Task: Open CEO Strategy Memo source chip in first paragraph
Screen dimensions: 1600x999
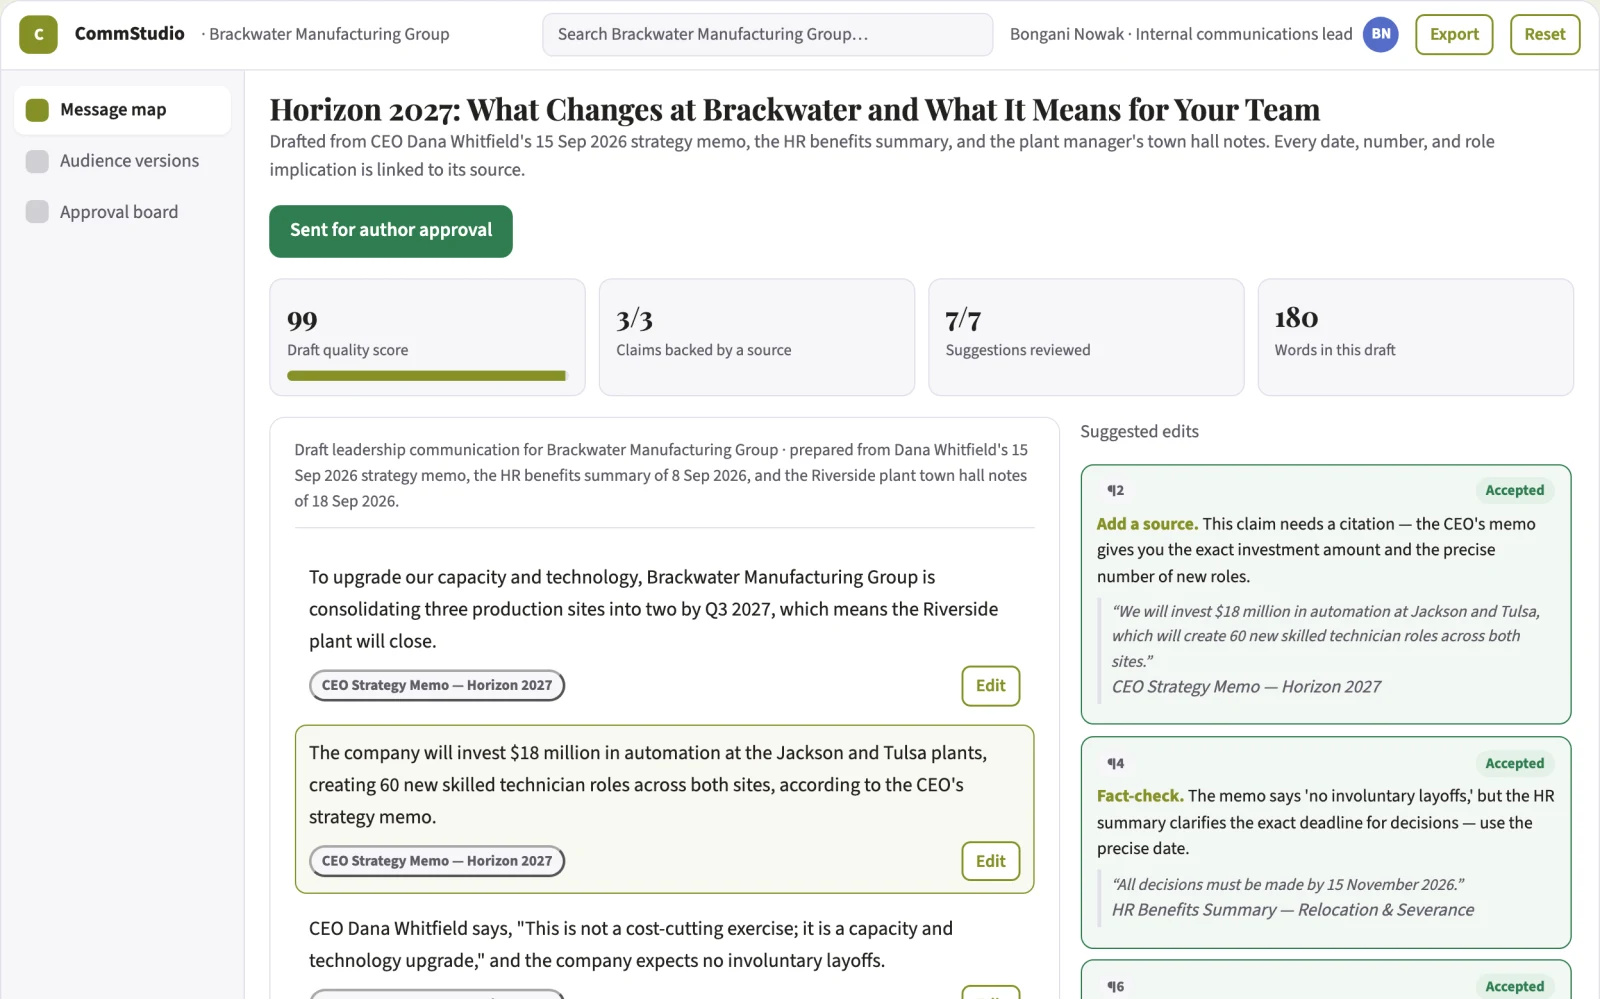Action: [x=437, y=685]
